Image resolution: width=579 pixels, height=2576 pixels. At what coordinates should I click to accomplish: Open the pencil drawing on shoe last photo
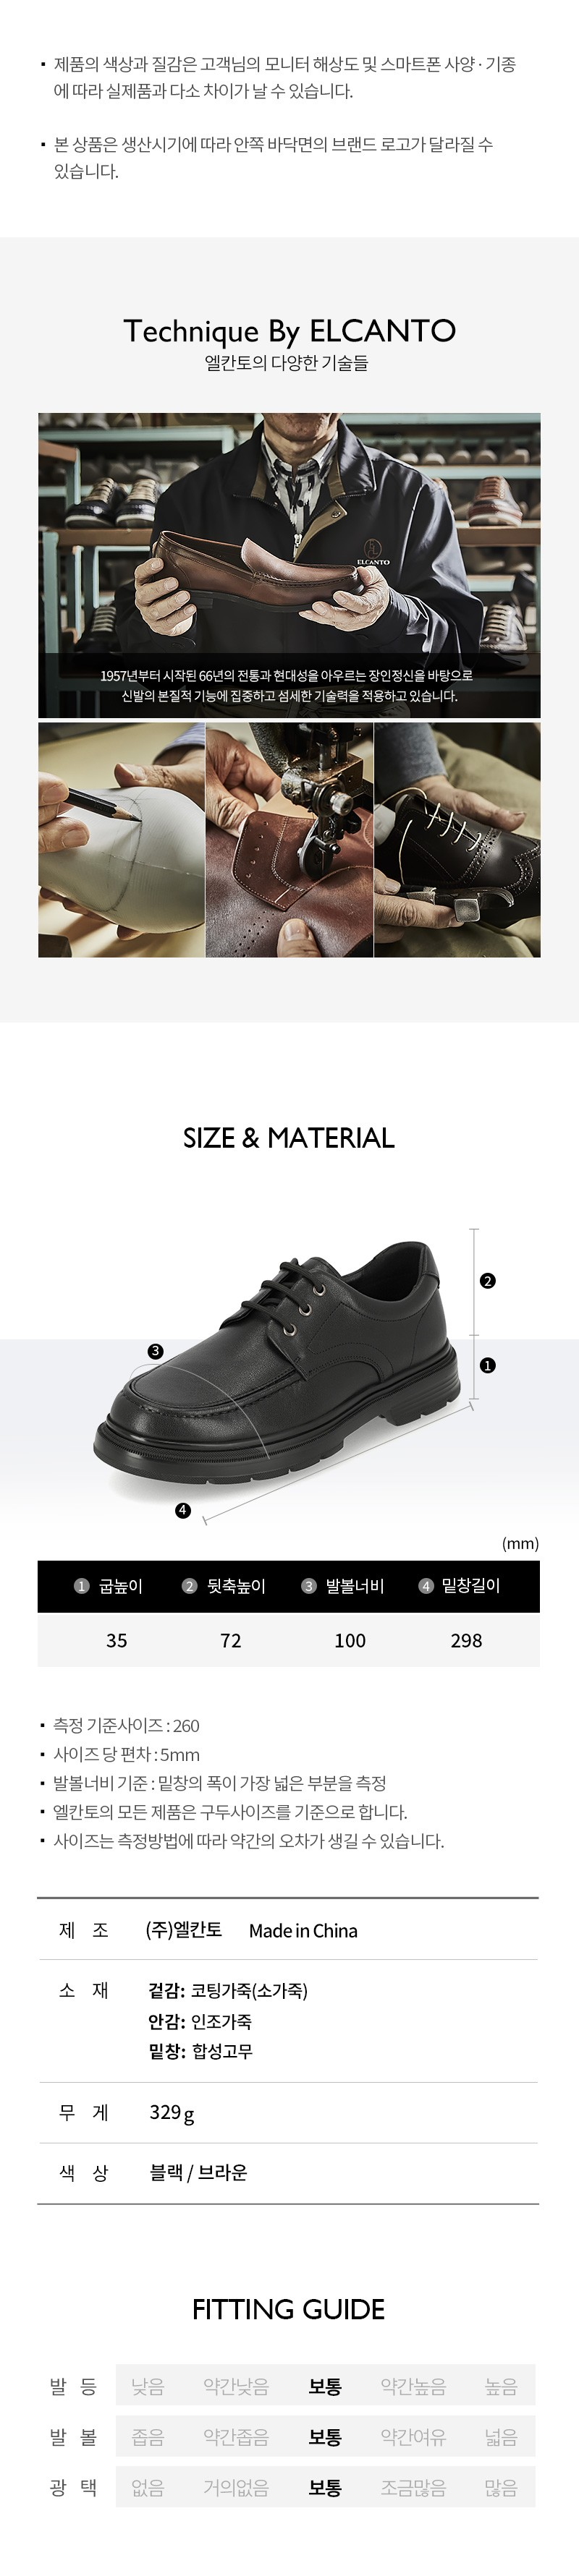(x=121, y=840)
